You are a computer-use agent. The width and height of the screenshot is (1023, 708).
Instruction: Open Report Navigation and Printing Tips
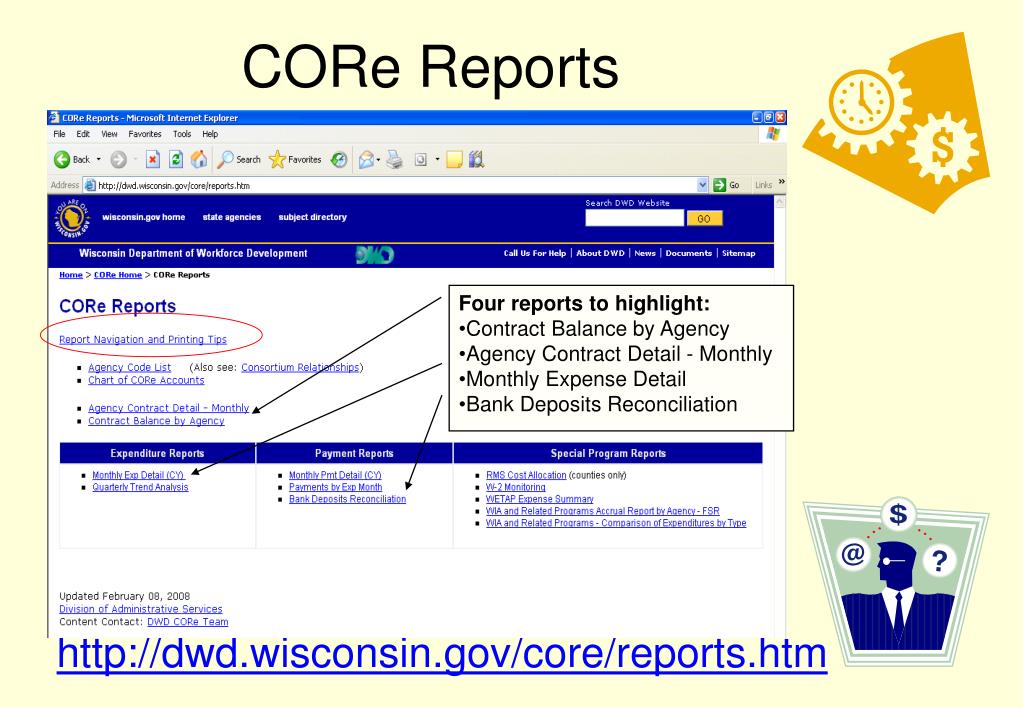(x=143, y=339)
